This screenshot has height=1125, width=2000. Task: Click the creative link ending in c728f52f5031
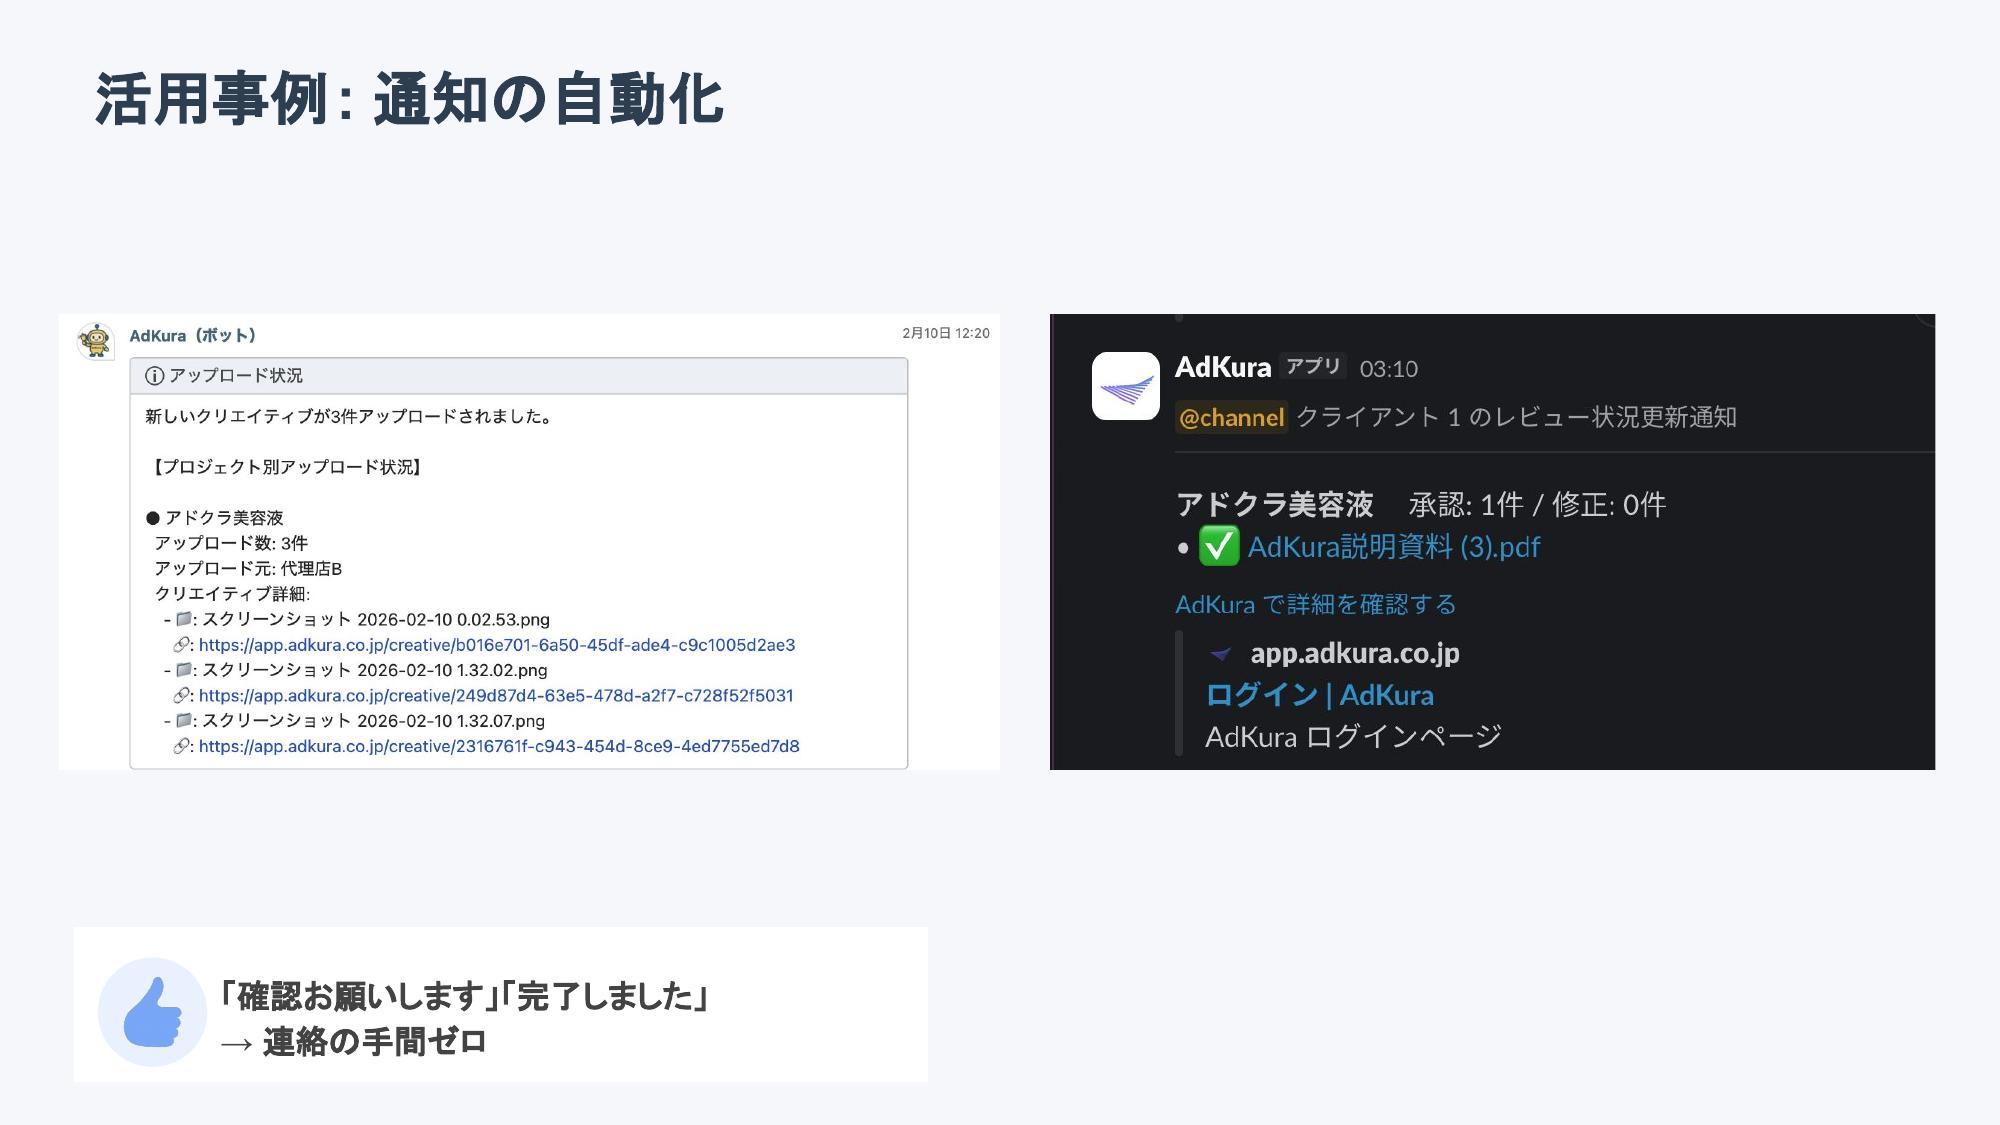(495, 695)
